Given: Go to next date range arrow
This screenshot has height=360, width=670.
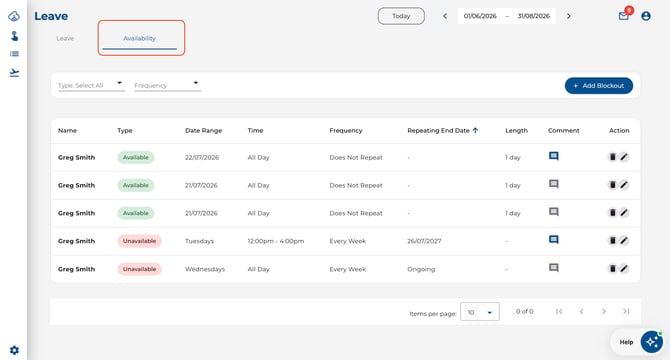Looking at the screenshot, I should click(x=569, y=16).
